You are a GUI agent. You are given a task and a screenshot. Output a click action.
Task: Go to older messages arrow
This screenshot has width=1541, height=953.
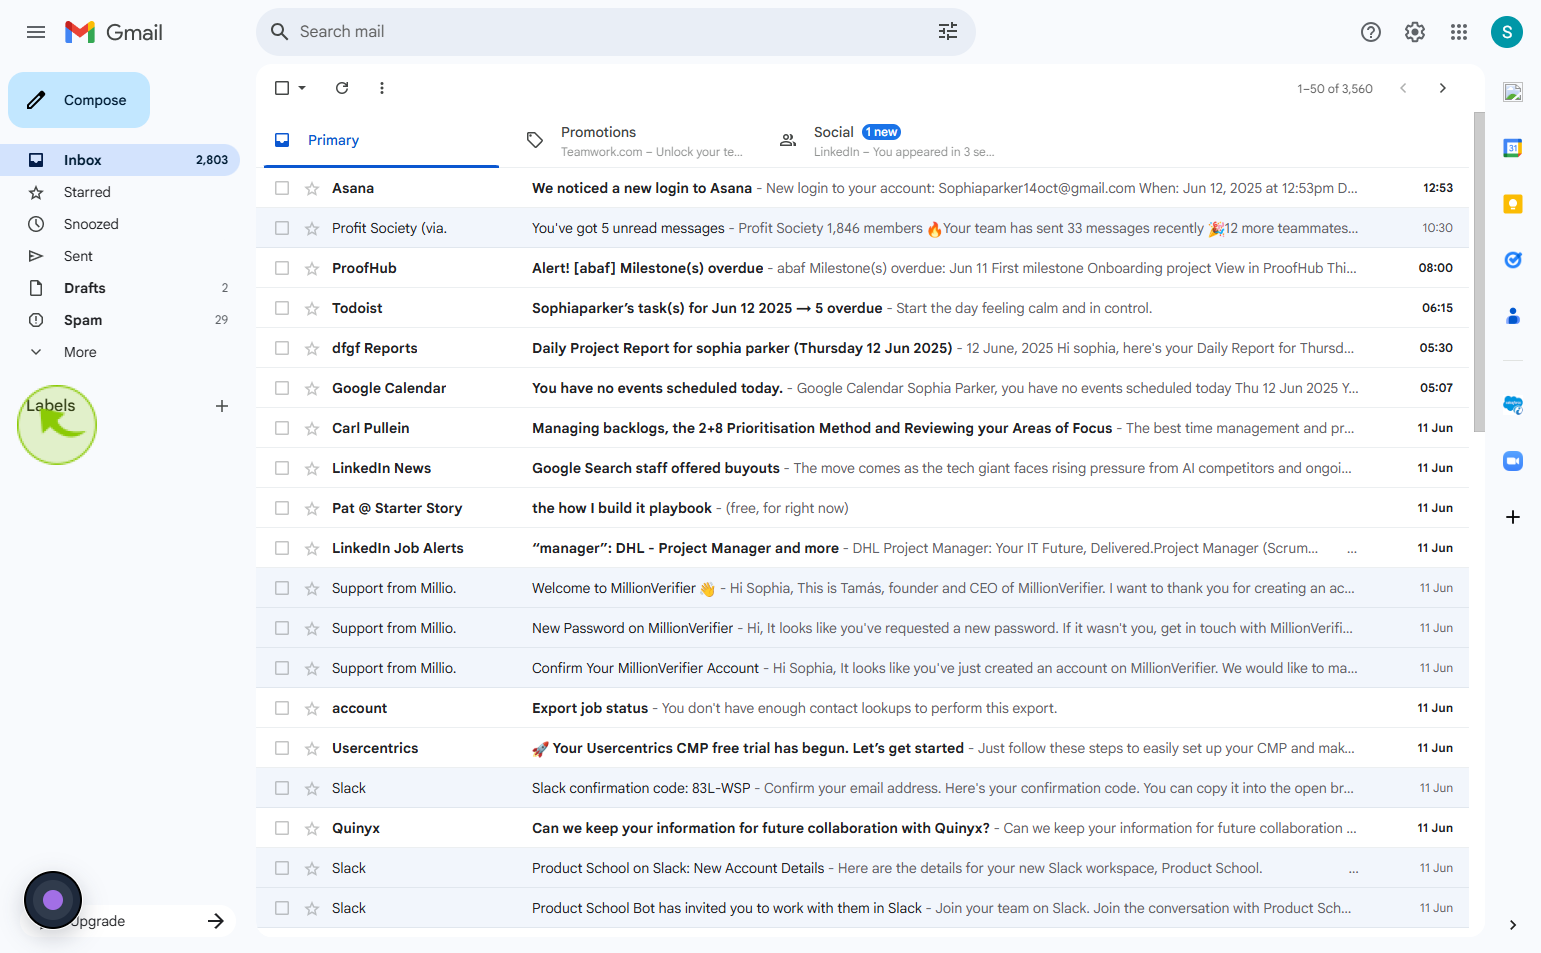coord(1443,88)
